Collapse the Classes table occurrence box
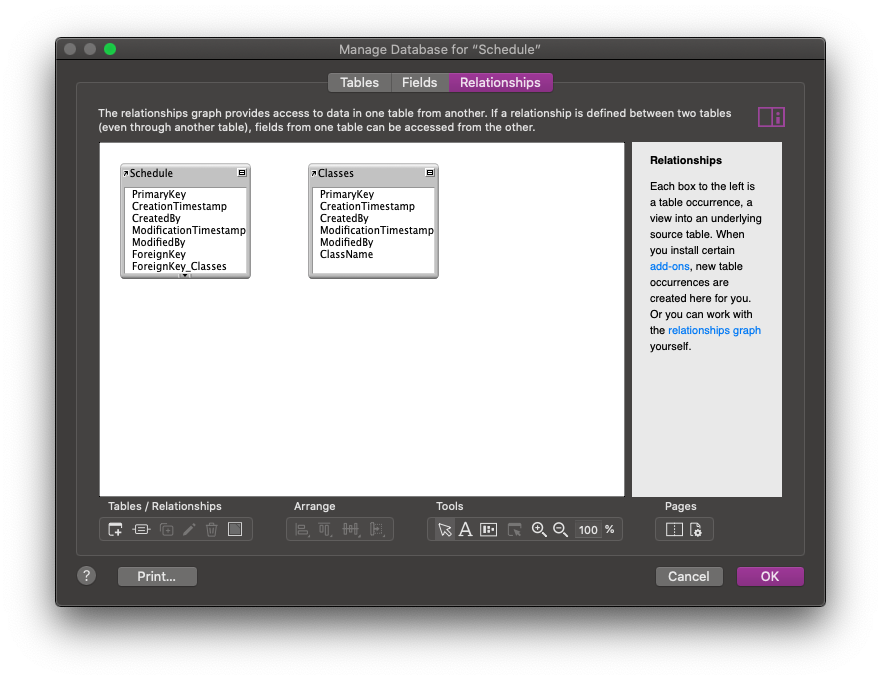Screen dimensions: 881x680 [x=430, y=173]
